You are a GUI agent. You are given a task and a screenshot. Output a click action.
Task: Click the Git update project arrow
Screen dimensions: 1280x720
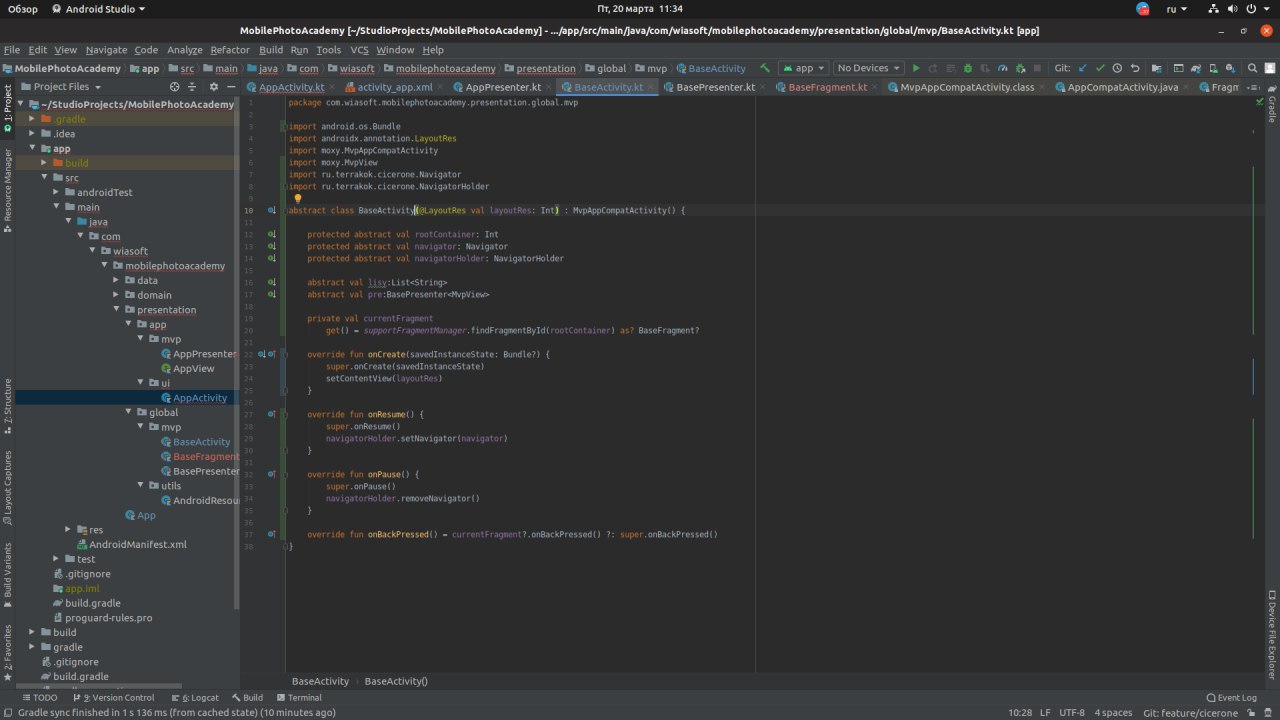coord(1083,68)
